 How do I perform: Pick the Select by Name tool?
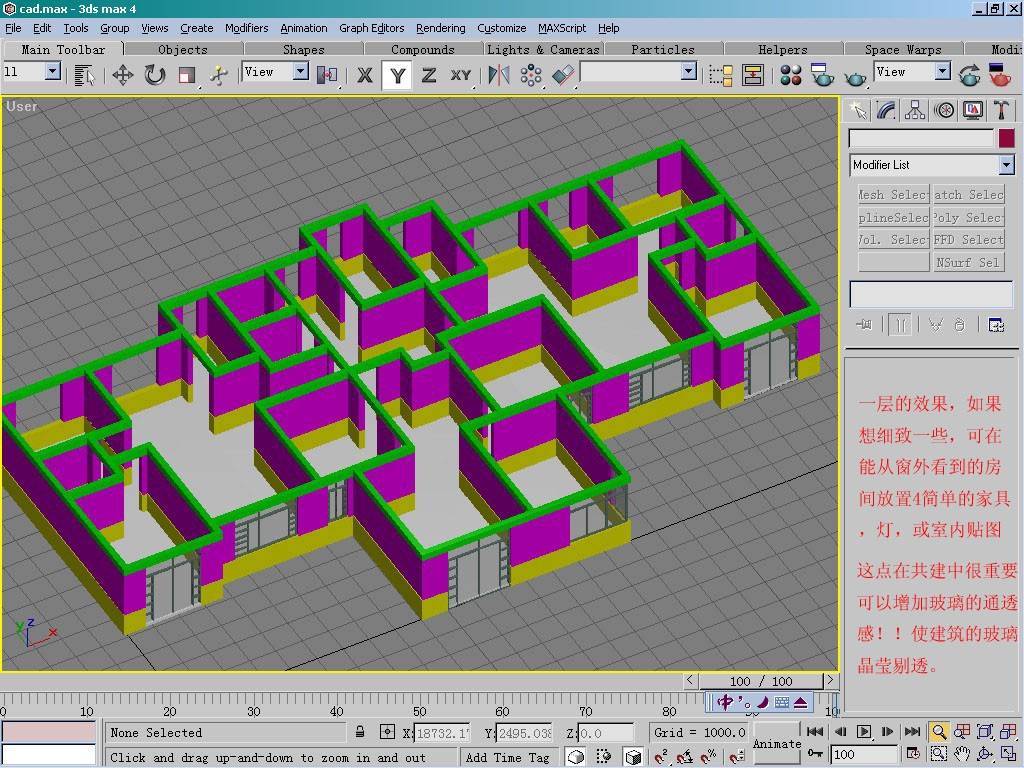84,75
